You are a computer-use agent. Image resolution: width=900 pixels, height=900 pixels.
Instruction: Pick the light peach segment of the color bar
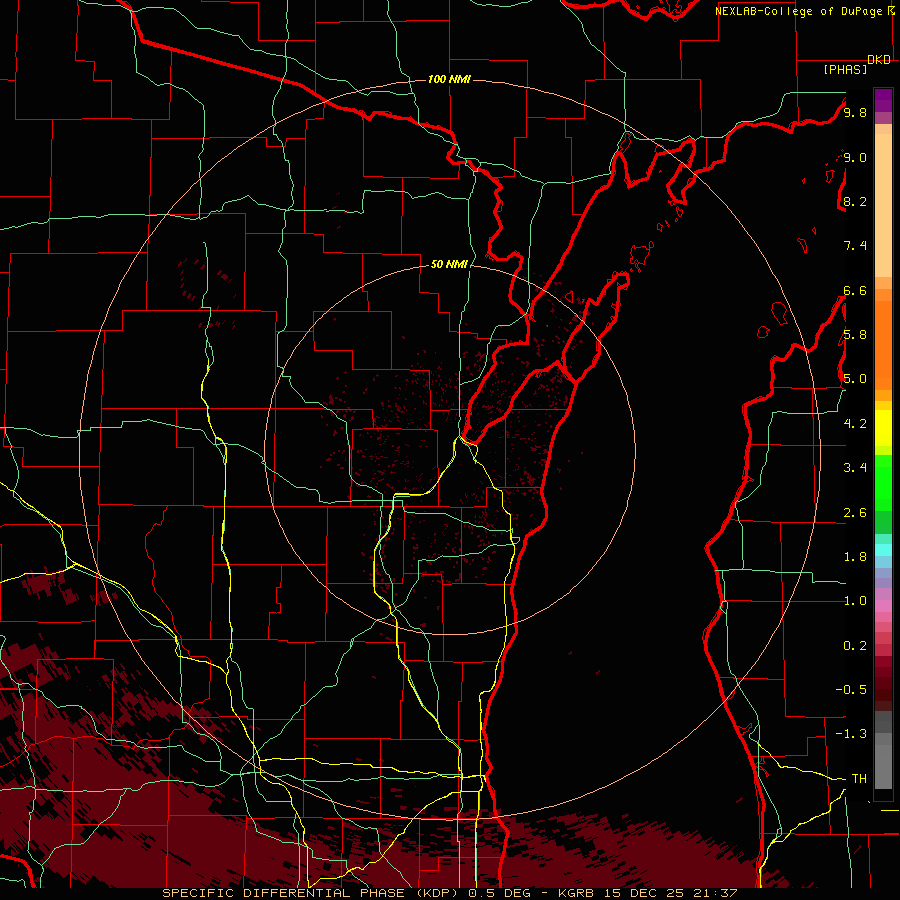click(x=883, y=207)
